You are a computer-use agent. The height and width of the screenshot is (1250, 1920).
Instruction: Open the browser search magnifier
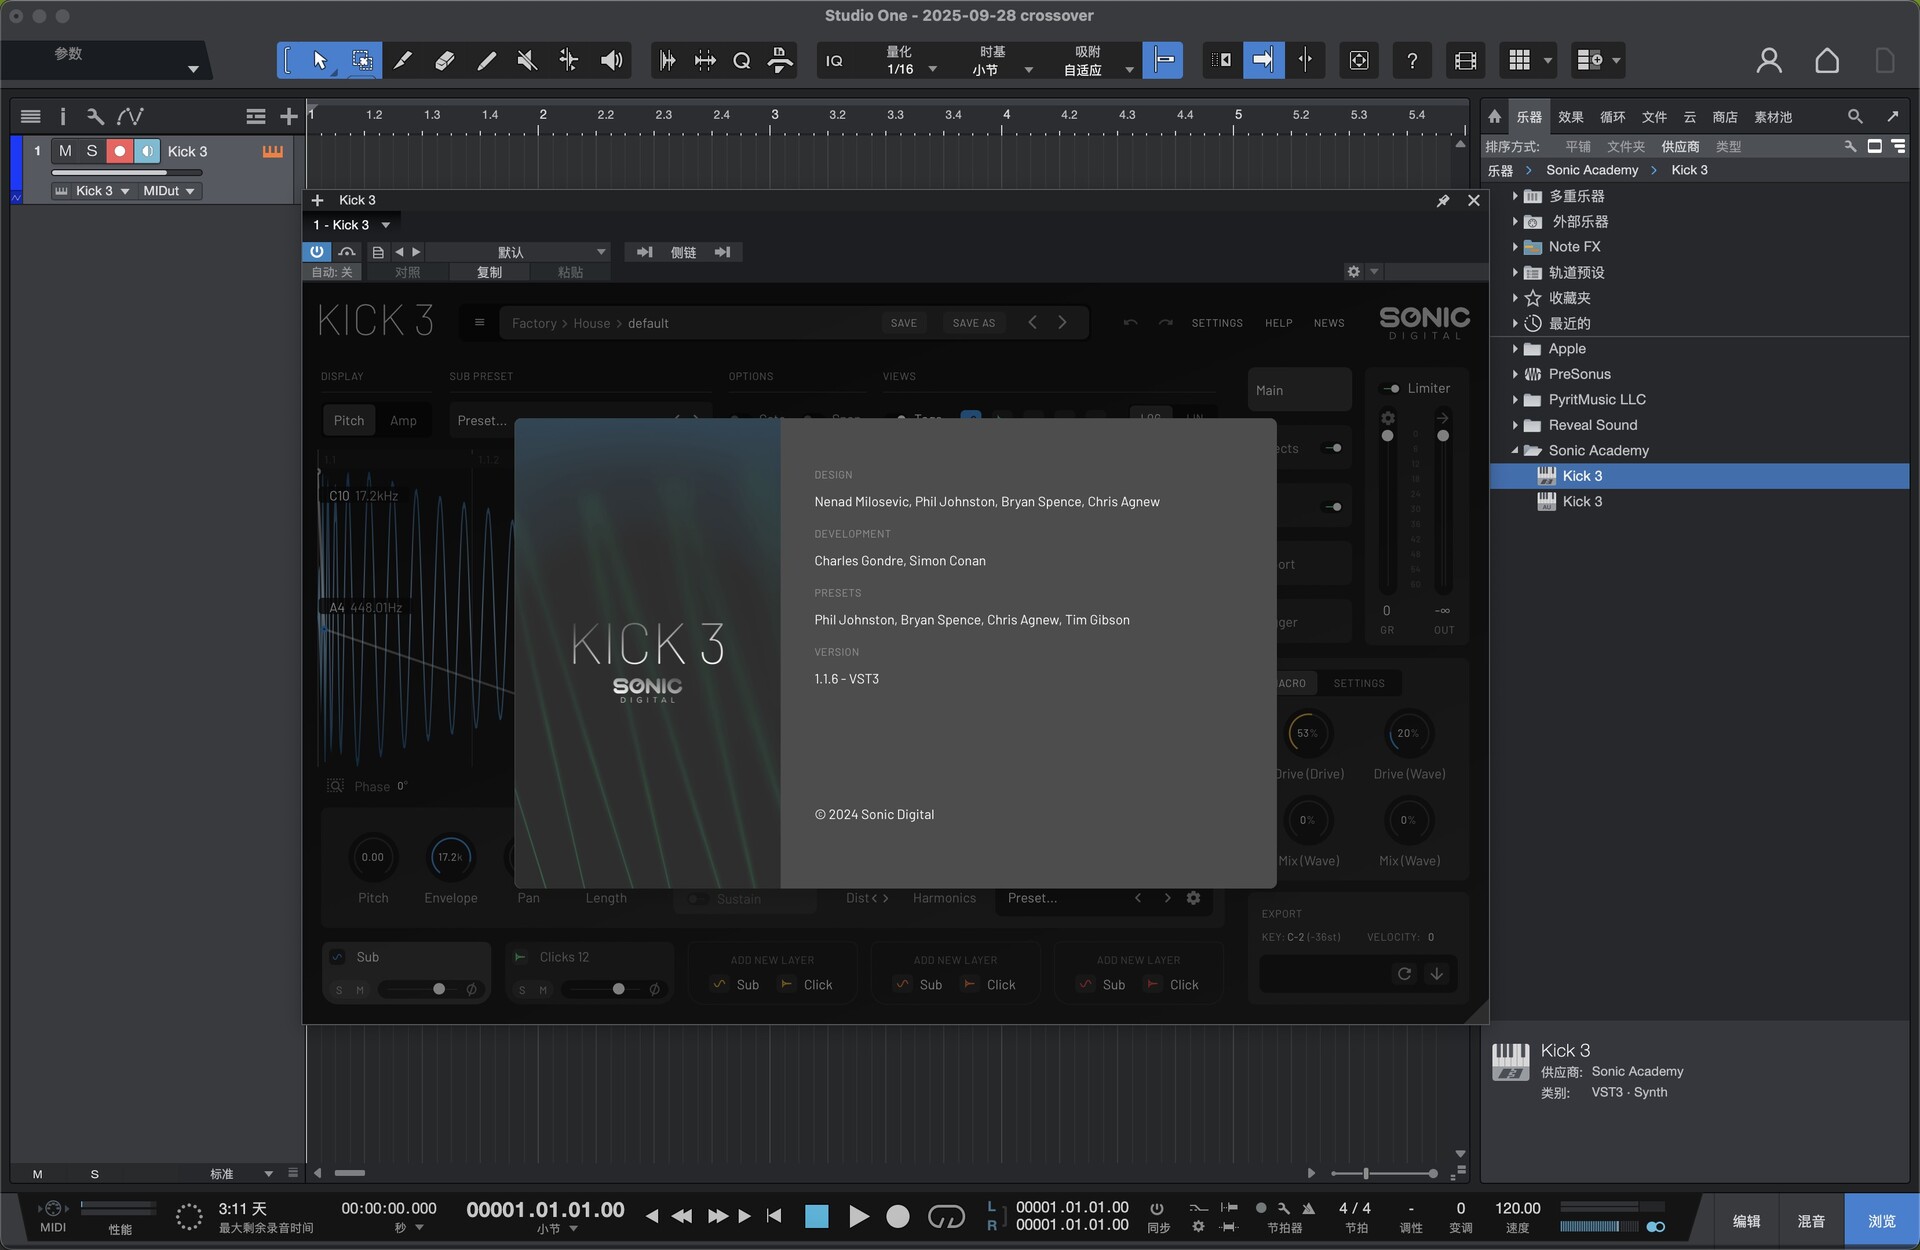pos(1855,117)
